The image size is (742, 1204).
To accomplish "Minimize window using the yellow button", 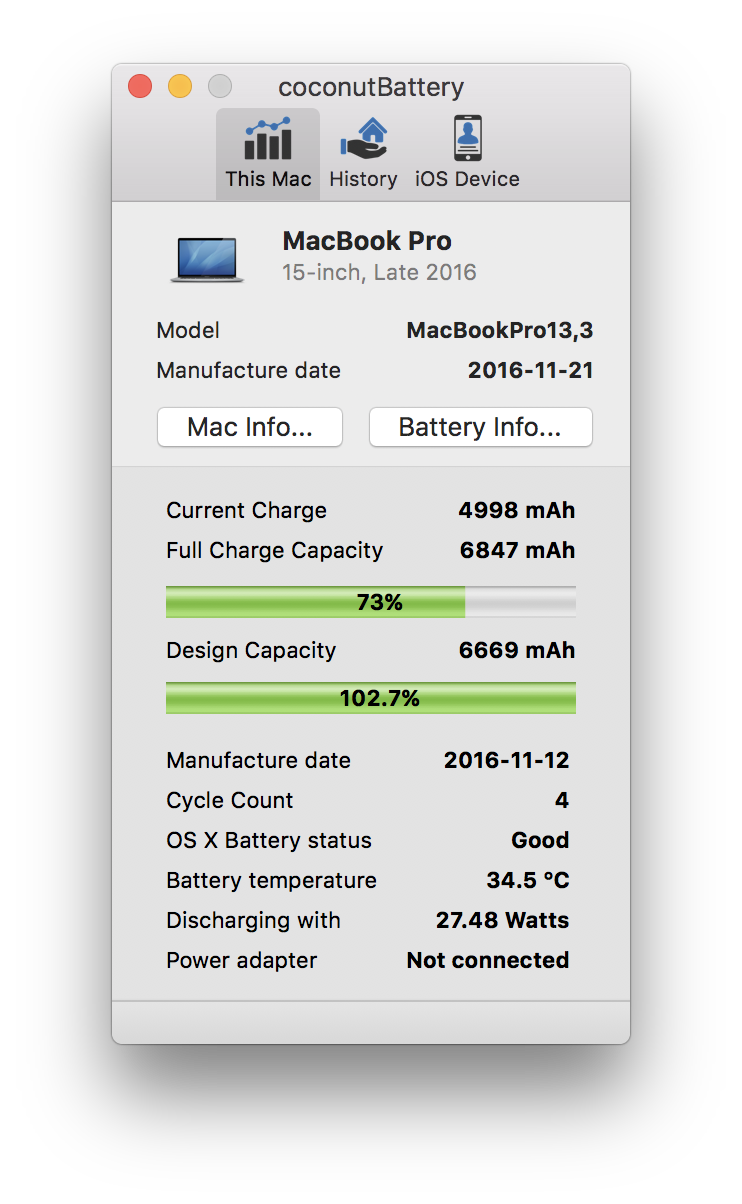I will coord(180,87).
